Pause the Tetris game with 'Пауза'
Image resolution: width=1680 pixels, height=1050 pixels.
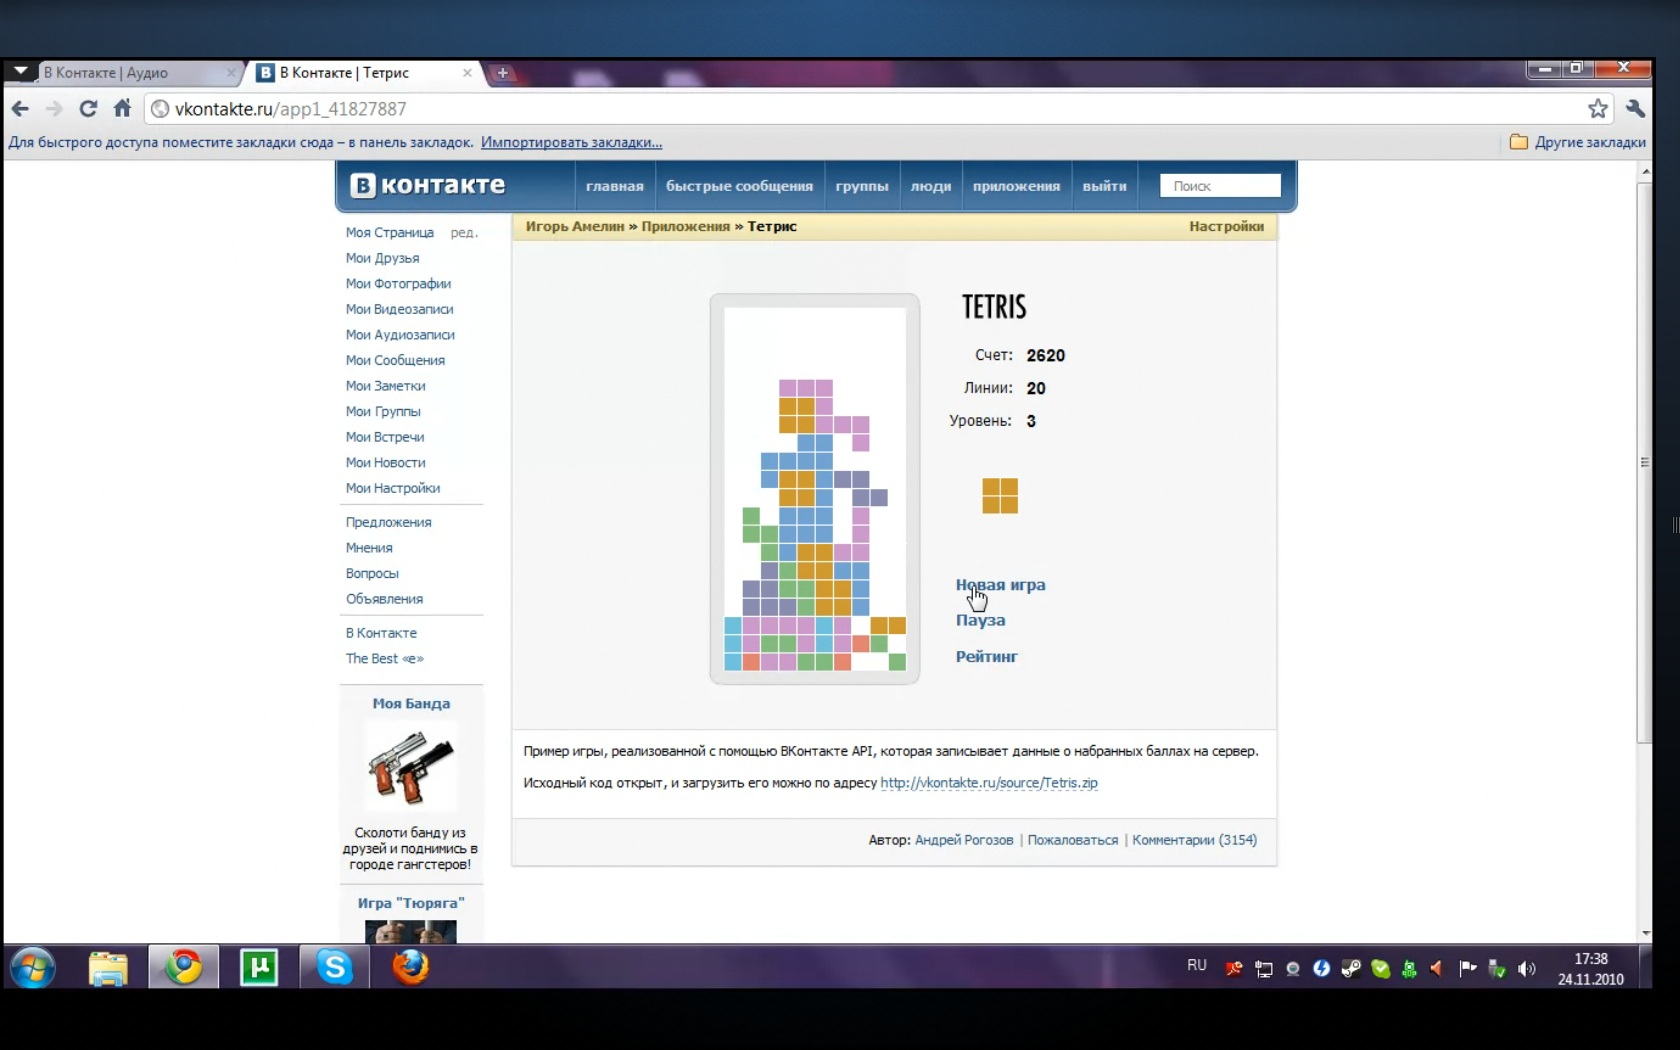coord(980,620)
